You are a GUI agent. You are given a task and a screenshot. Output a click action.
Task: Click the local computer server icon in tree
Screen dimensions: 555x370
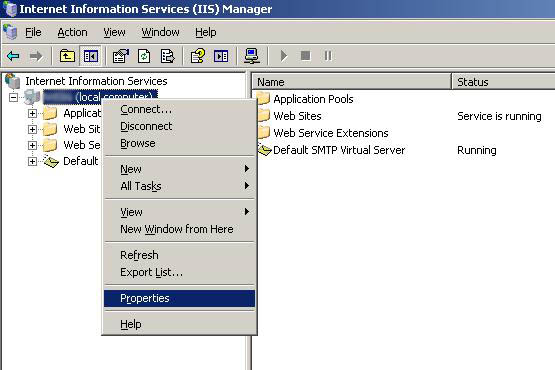pos(32,97)
